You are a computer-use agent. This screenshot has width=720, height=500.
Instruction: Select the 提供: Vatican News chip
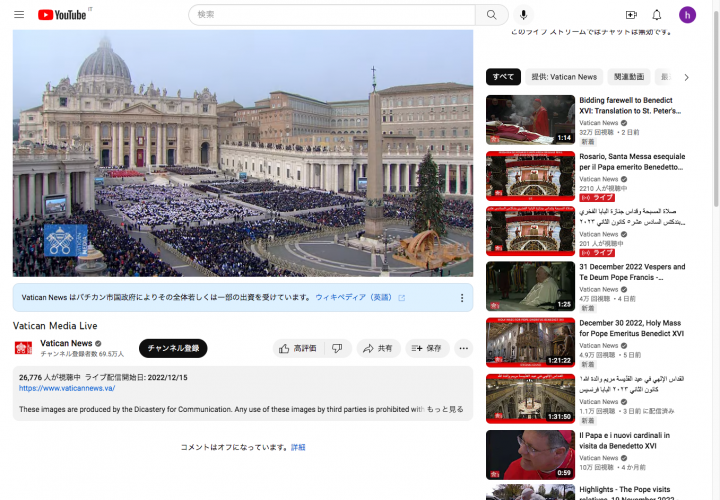(564, 77)
